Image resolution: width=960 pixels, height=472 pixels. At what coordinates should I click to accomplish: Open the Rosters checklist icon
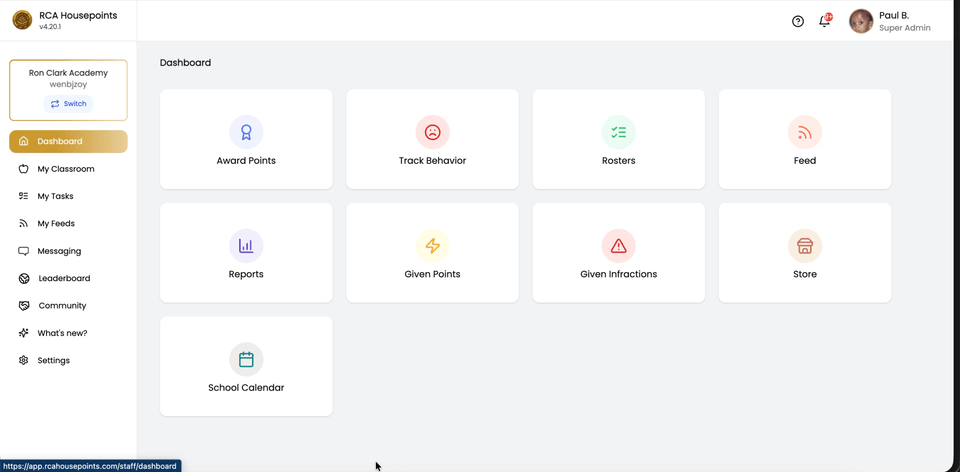[x=618, y=132]
